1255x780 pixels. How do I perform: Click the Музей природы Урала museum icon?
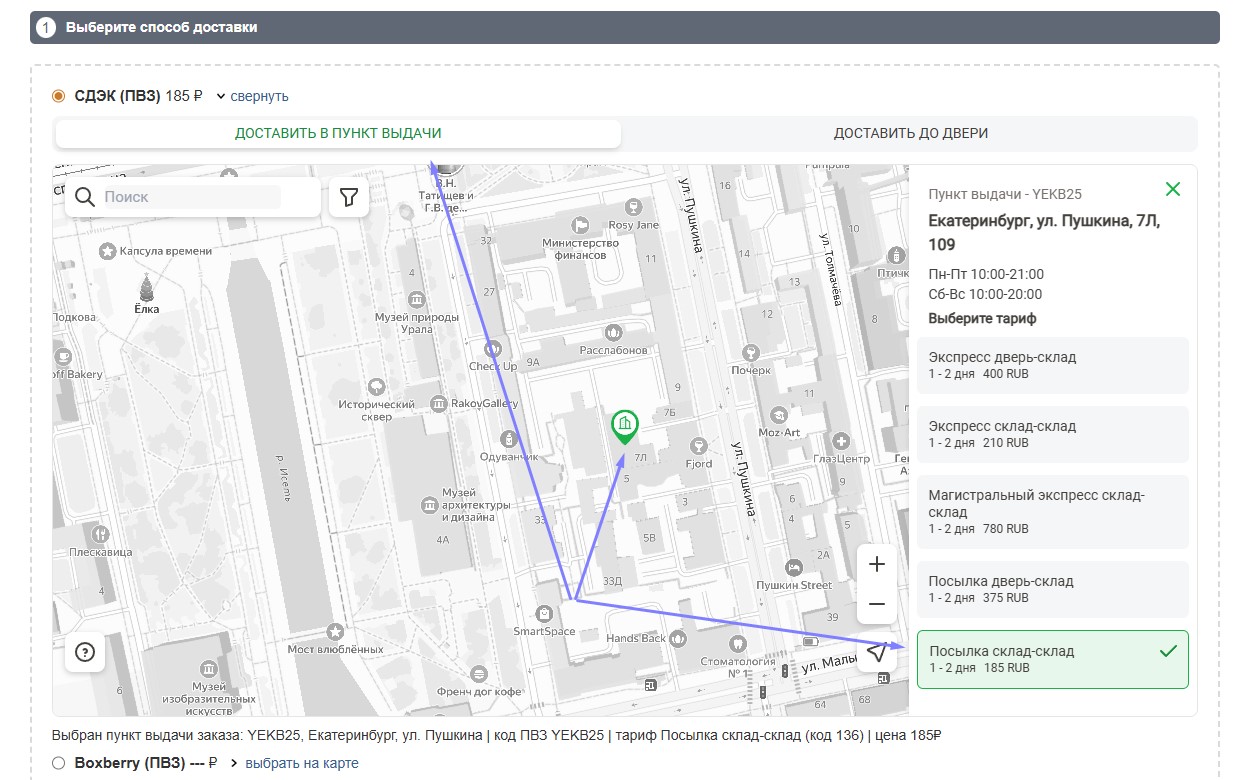click(x=416, y=301)
